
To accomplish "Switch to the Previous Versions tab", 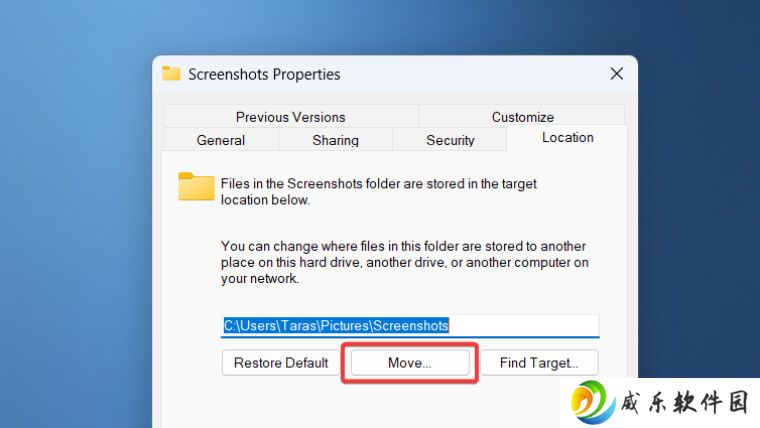I will (x=290, y=117).
